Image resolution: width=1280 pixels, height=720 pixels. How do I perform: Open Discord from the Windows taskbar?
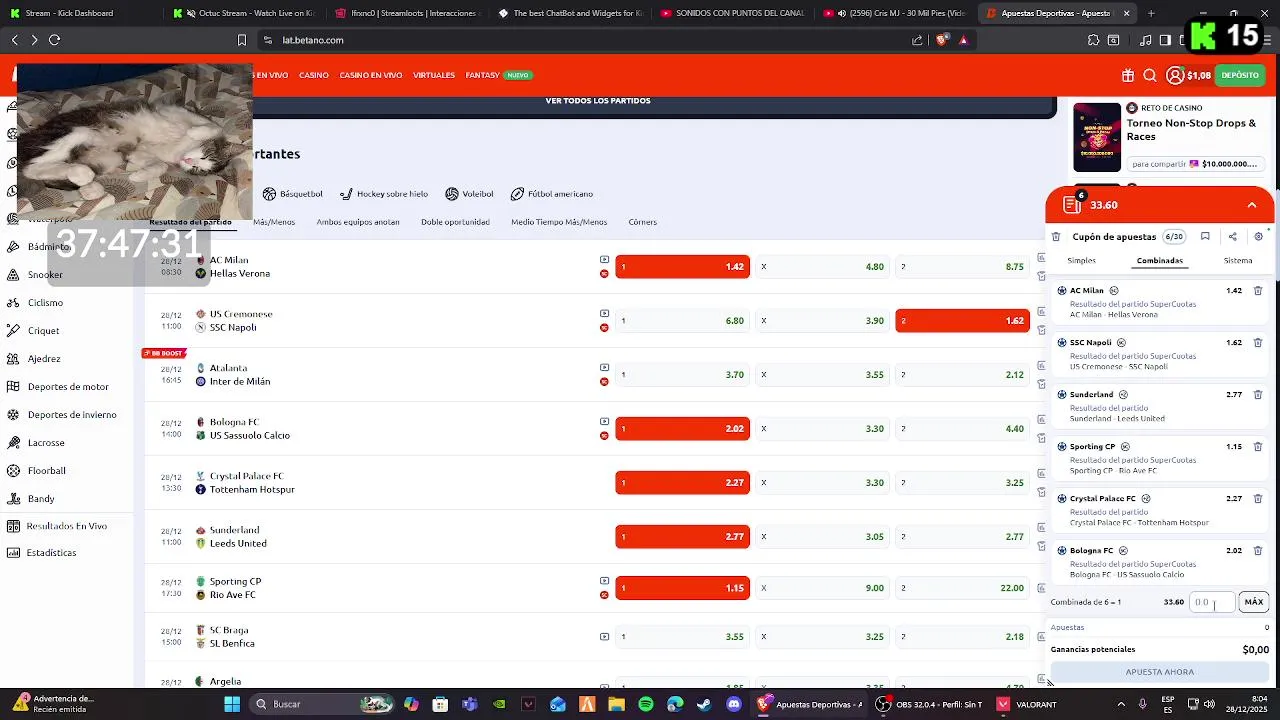pyautogui.click(x=734, y=704)
